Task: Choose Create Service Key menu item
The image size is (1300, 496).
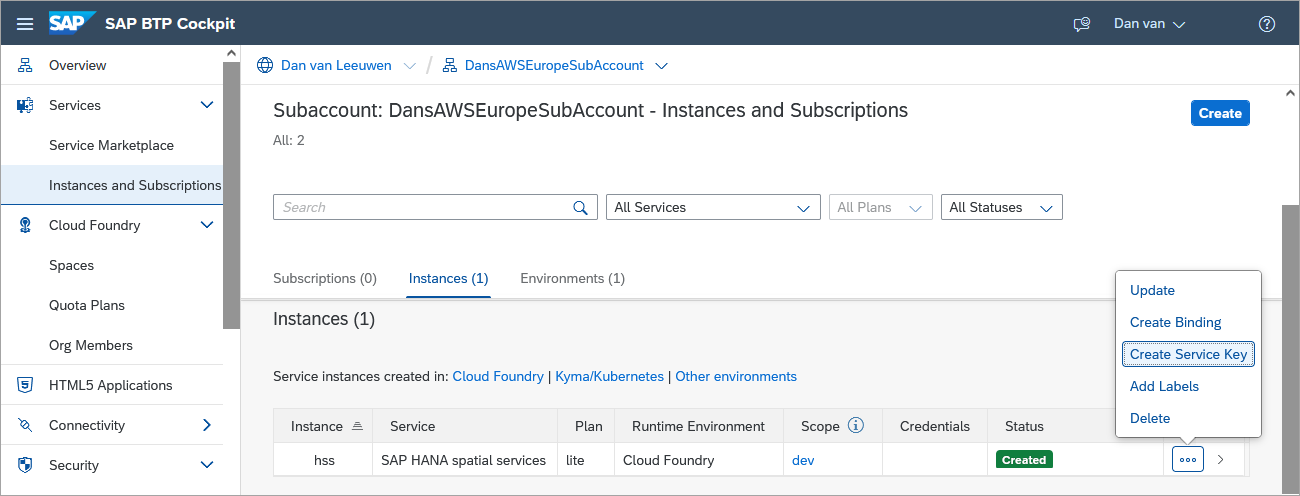Action: 1188,354
